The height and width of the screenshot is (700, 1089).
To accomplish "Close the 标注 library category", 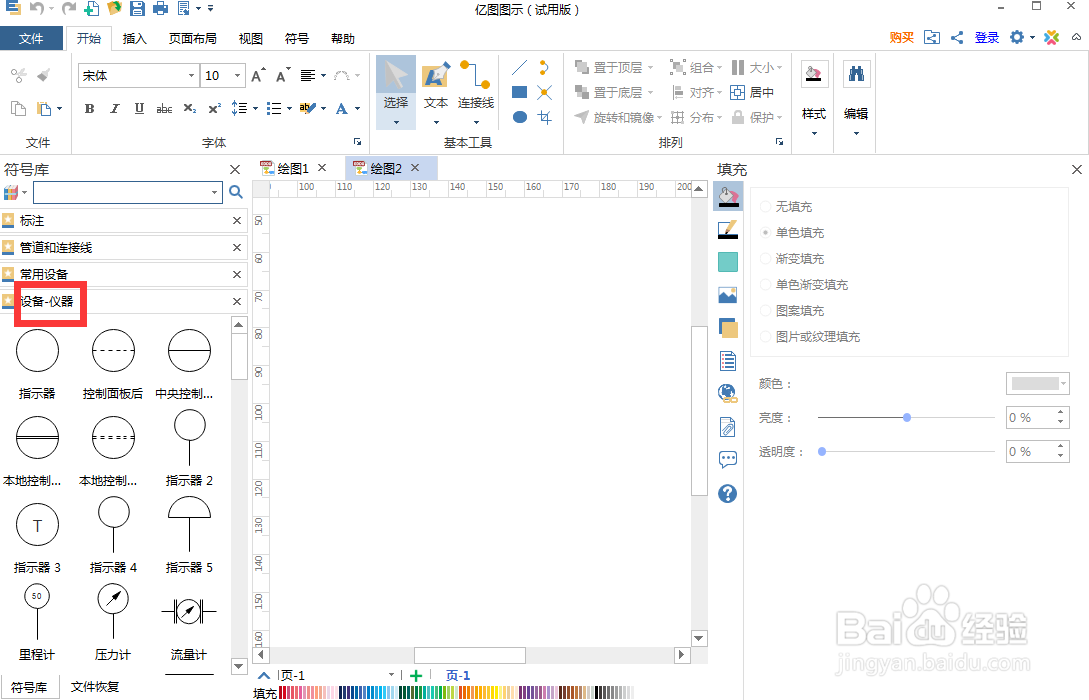I will (237, 221).
